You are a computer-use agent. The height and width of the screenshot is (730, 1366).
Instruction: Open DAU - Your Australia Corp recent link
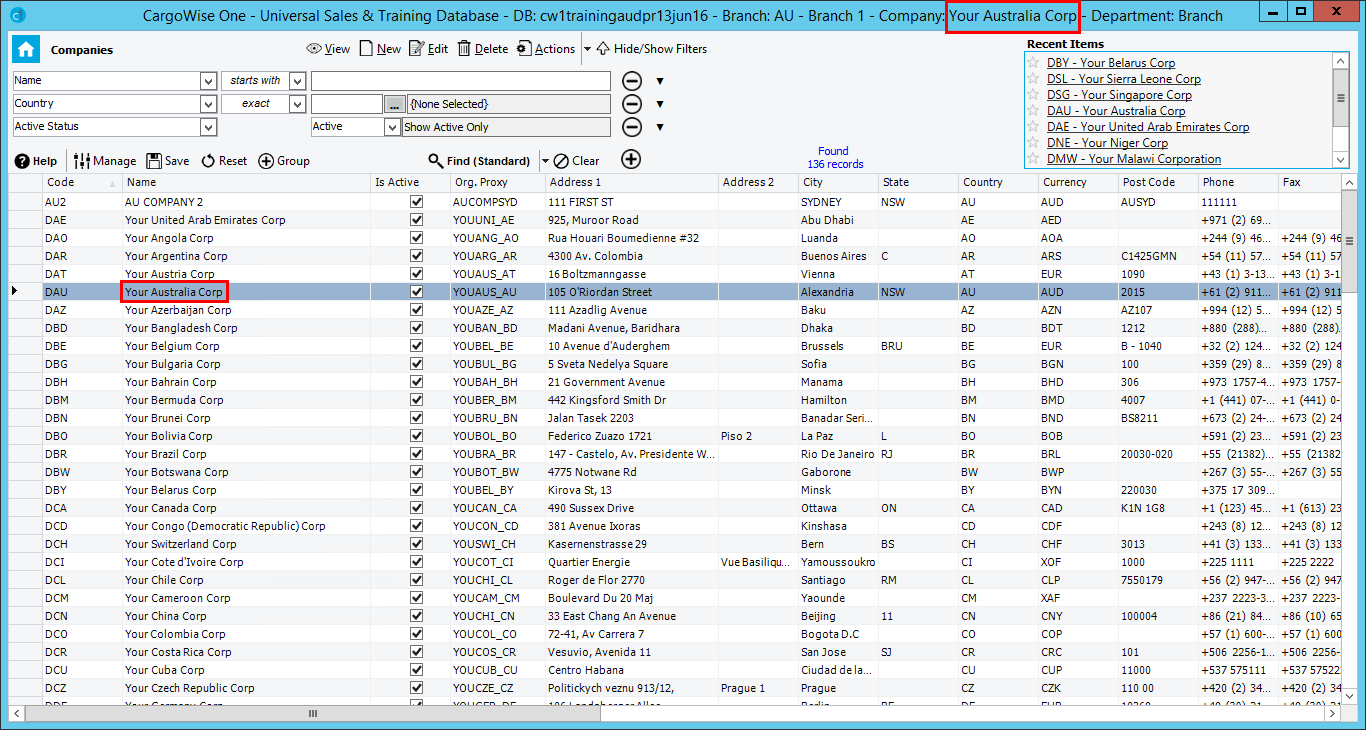1116,111
